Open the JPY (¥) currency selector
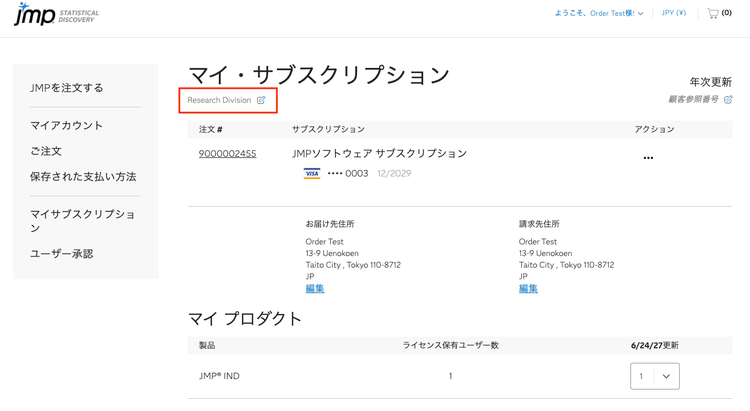Screen dimensions: 750x411 (673, 13)
